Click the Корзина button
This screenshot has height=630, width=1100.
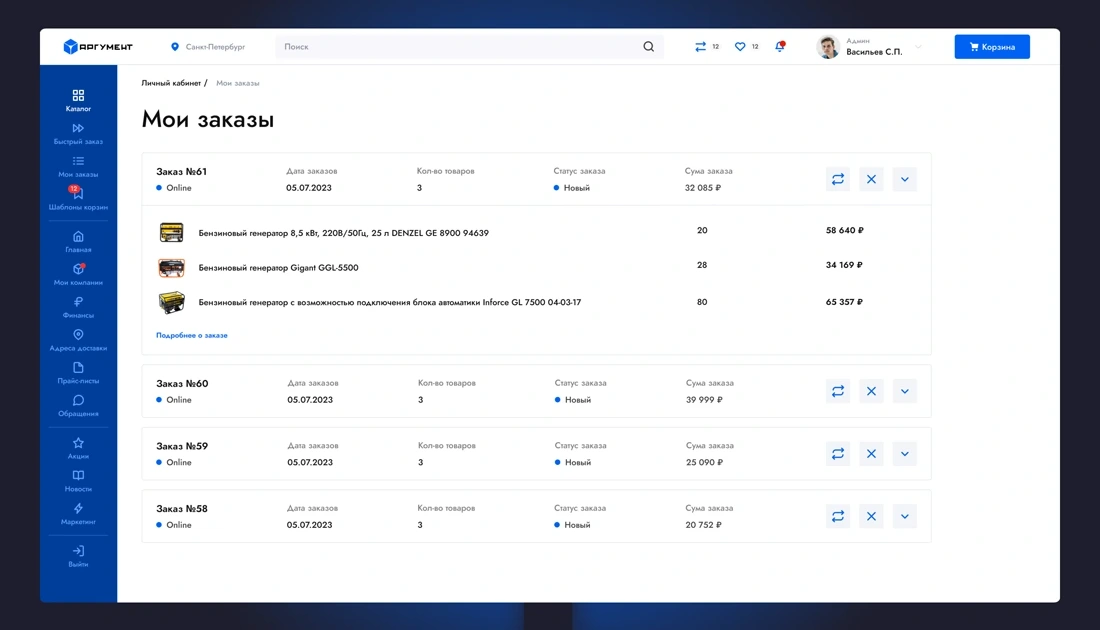[992, 46]
